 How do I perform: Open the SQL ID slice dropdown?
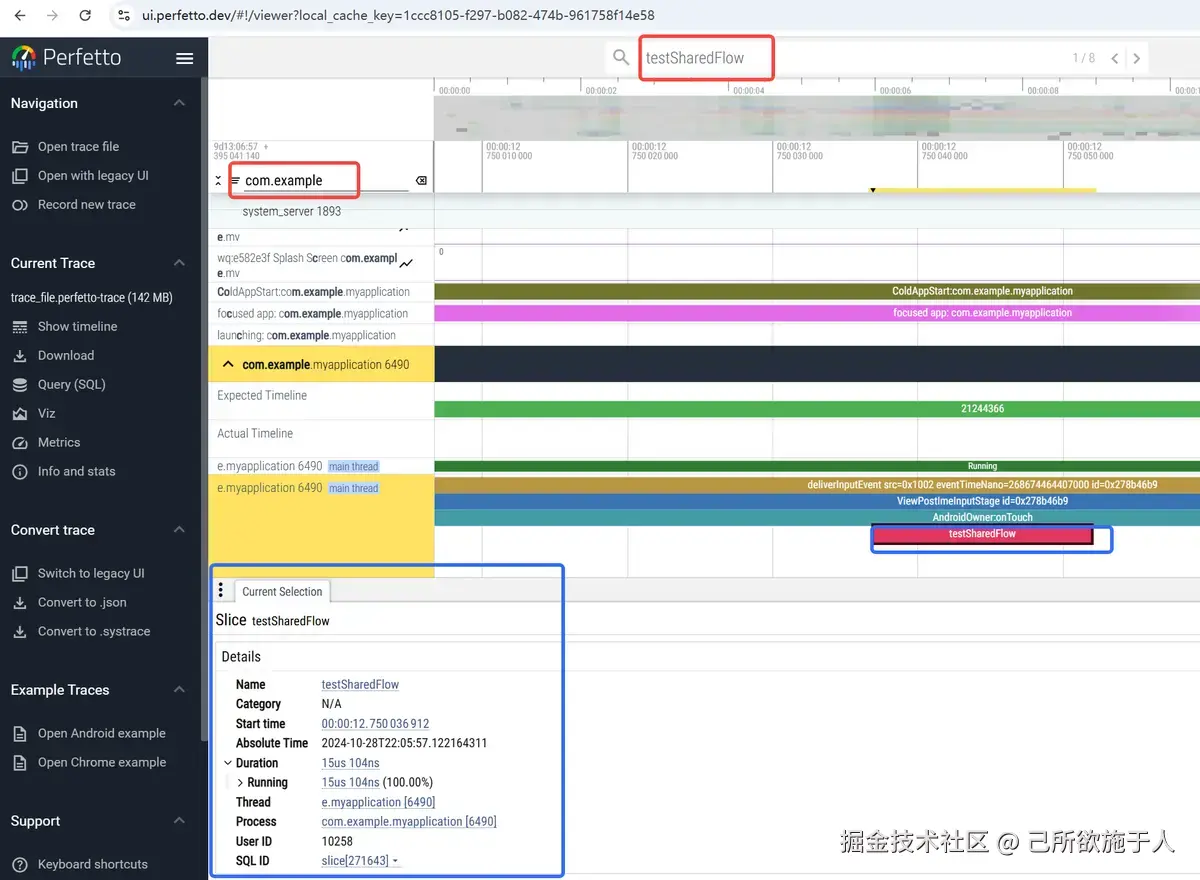(395, 862)
